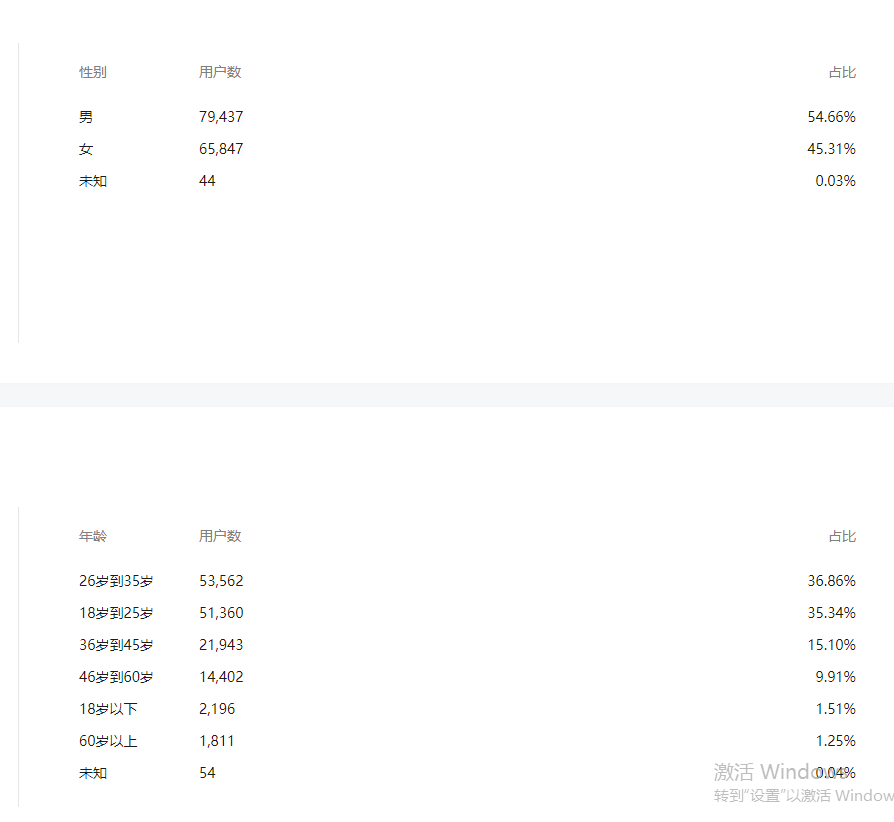The height and width of the screenshot is (822, 894).
Task: Click the 45.31% female percentage
Action: pos(831,149)
